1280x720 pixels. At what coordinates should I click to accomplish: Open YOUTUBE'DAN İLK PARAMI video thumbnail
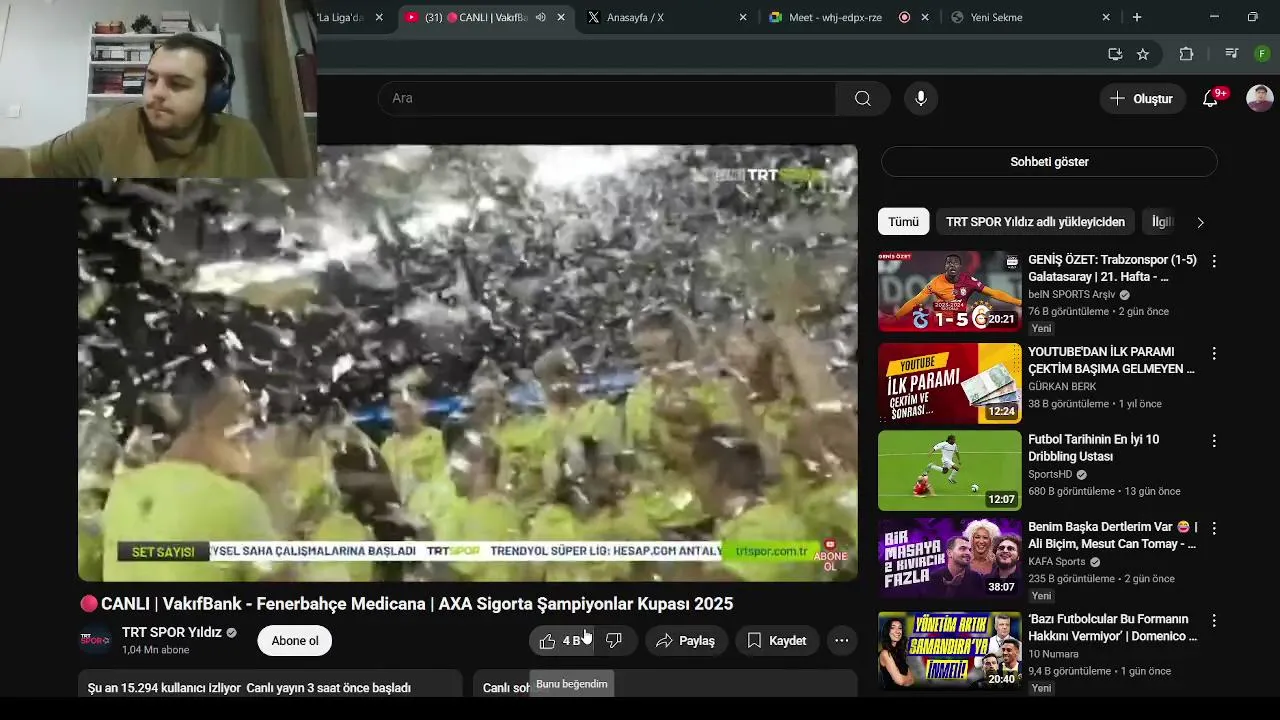pos(949,383)
